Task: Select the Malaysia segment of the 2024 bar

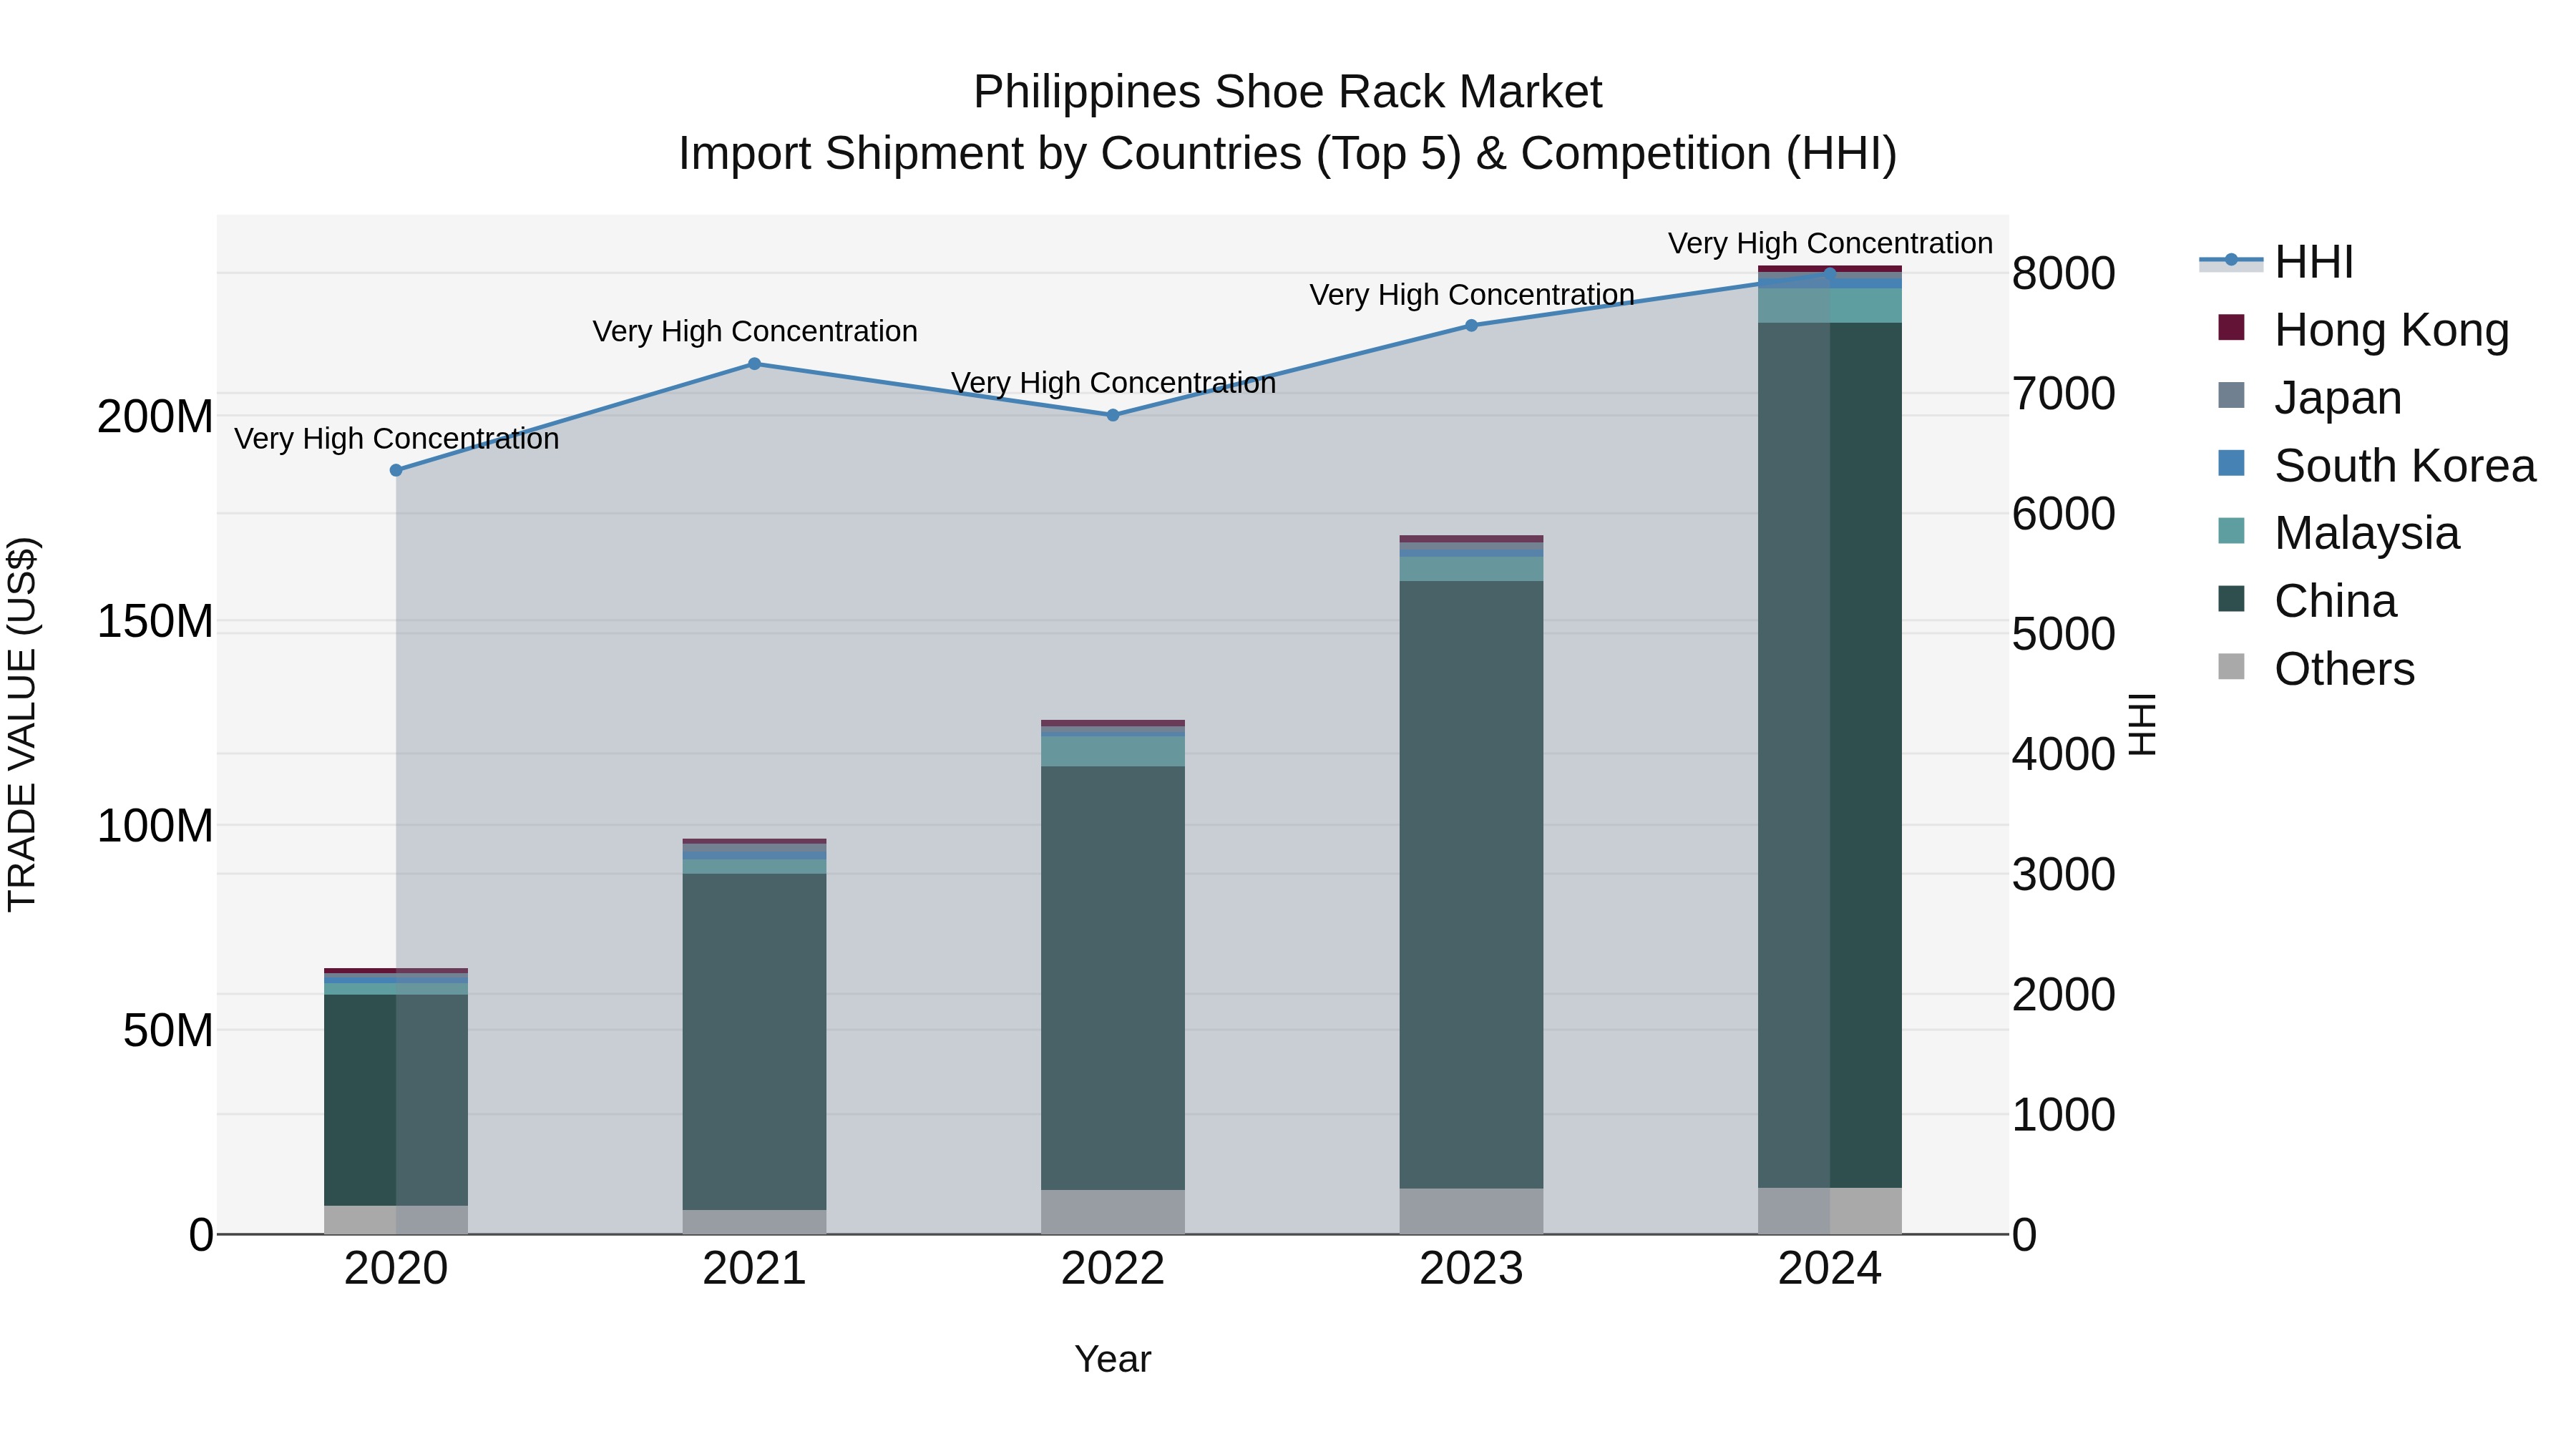Action: pyautogui.click(x=1830, y=306)
